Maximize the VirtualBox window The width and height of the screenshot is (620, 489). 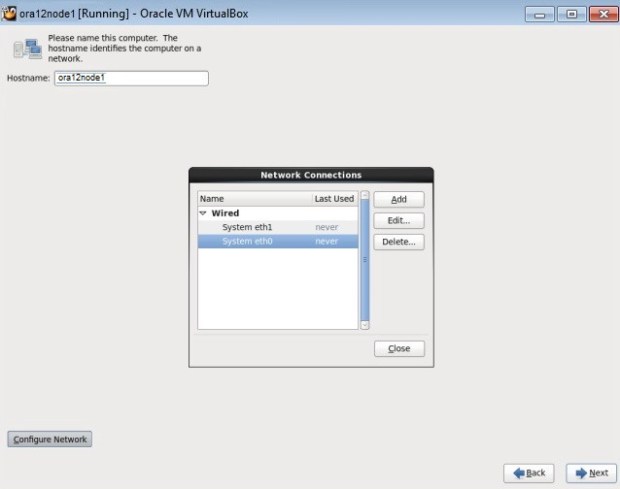click(571, 15)
